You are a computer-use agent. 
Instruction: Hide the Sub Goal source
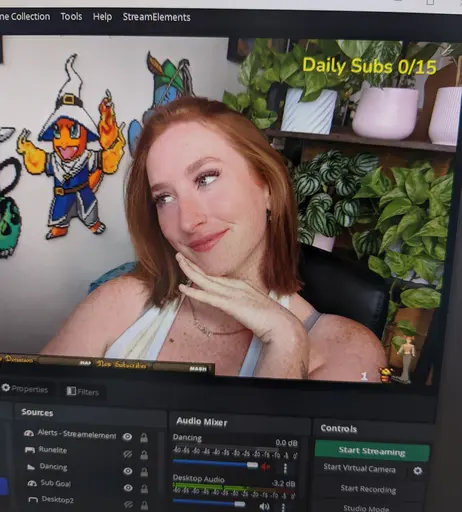click(128, 488)
